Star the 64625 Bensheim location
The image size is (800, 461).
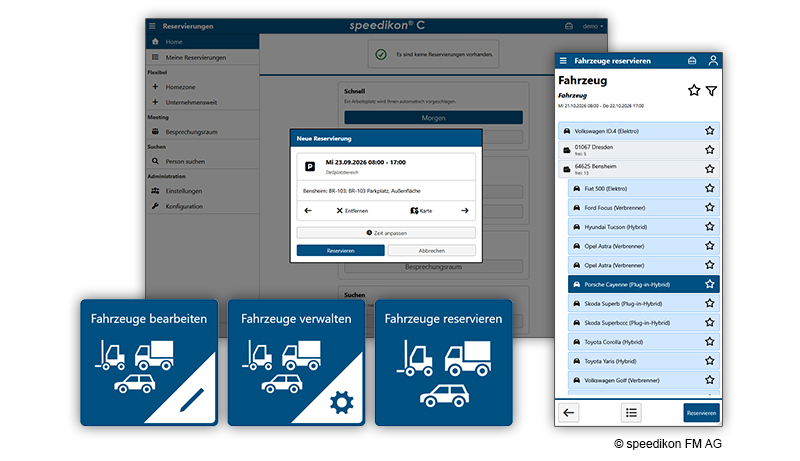[x=710, y=169]
